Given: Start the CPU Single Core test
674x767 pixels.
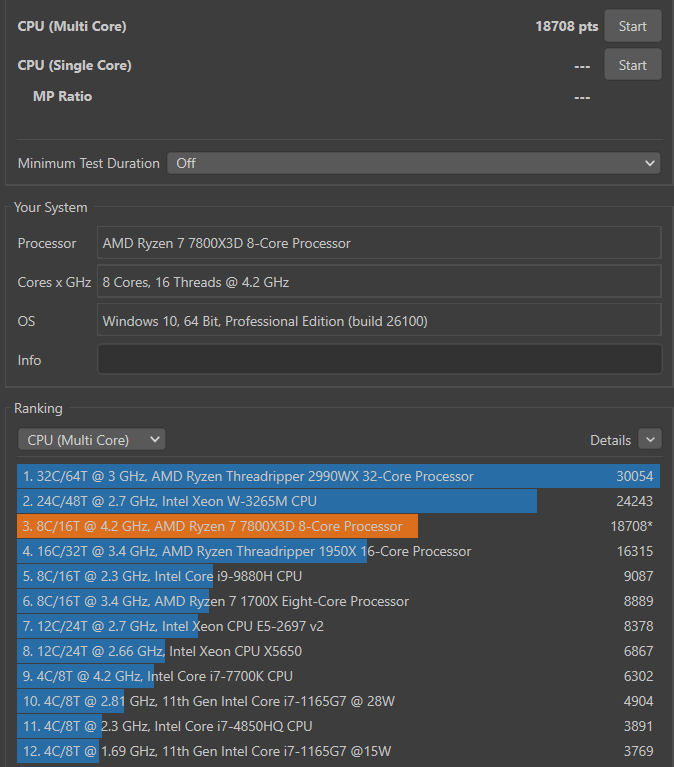Looking at the screenshot, I should [x=632, y=65].
